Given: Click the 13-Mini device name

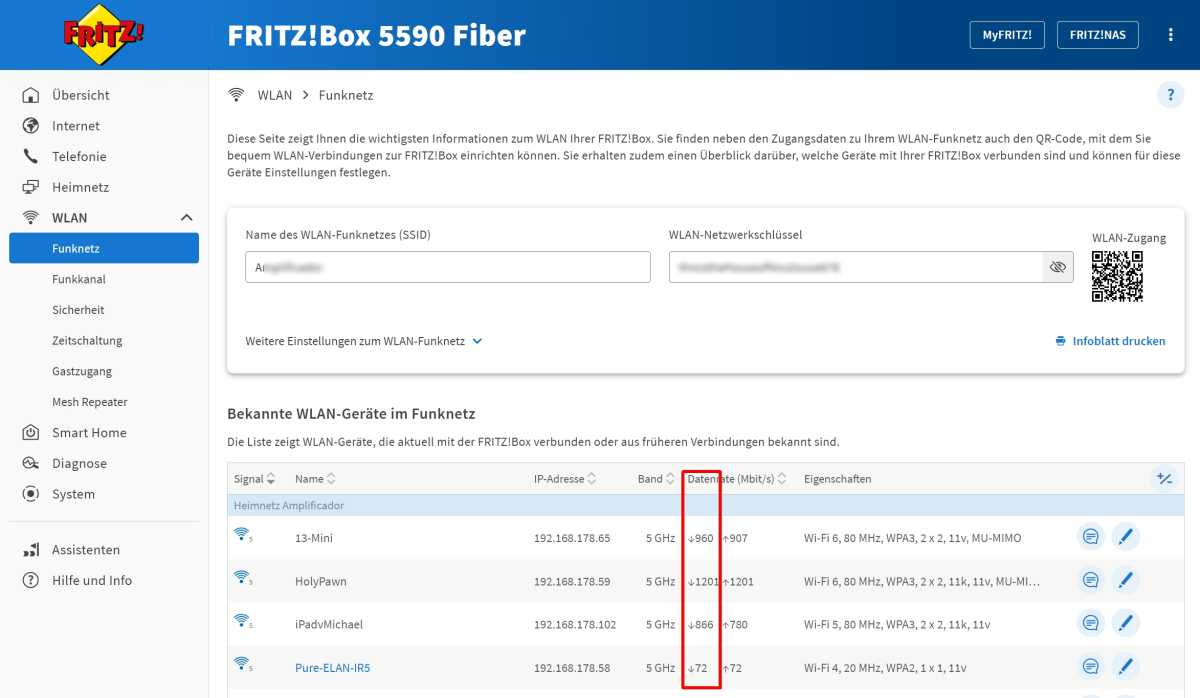Looking at the screenshot, I should [x=314, y=538].
